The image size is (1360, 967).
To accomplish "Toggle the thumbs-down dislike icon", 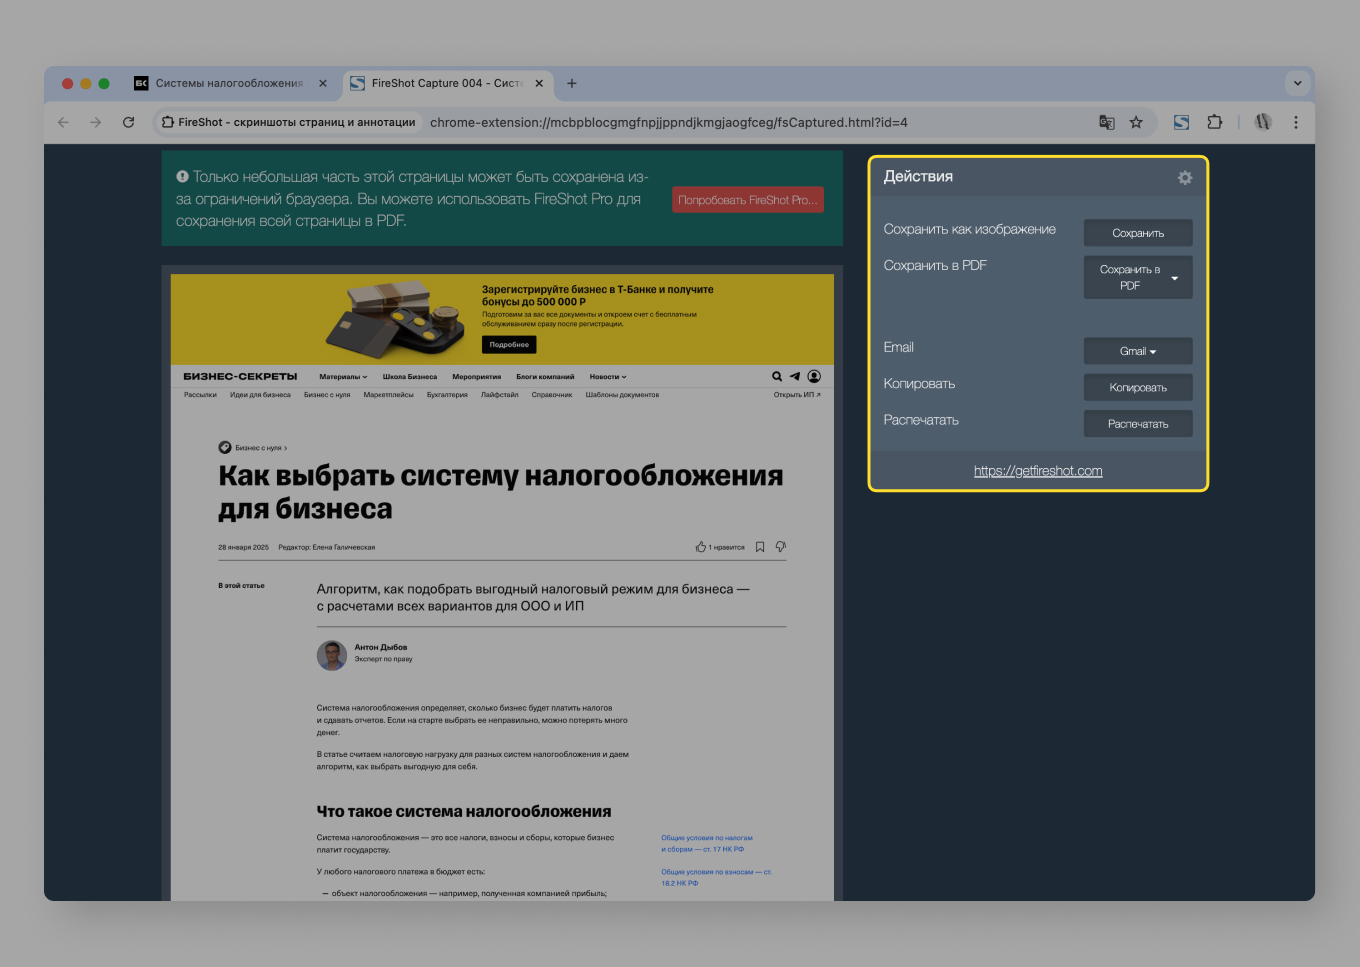I will pyautogui.click(x=781, y=546).
